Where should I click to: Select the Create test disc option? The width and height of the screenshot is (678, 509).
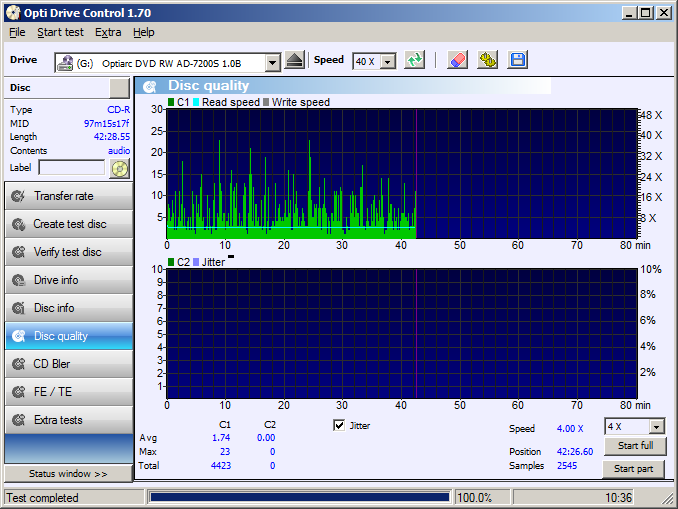69,224
